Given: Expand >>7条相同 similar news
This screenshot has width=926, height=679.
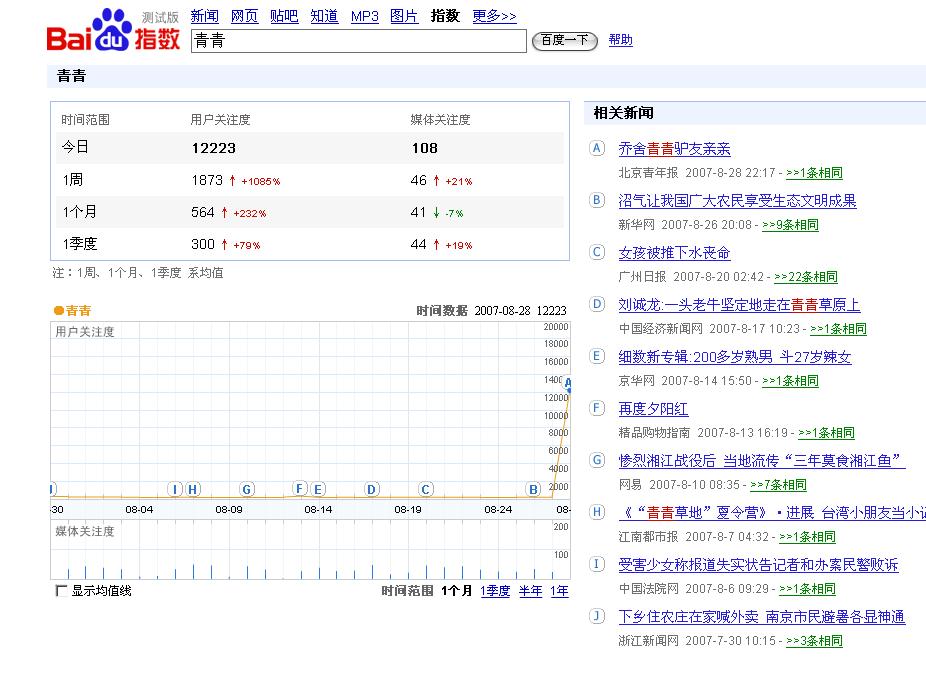Looking at the screenshot, I should click(778, 485).
